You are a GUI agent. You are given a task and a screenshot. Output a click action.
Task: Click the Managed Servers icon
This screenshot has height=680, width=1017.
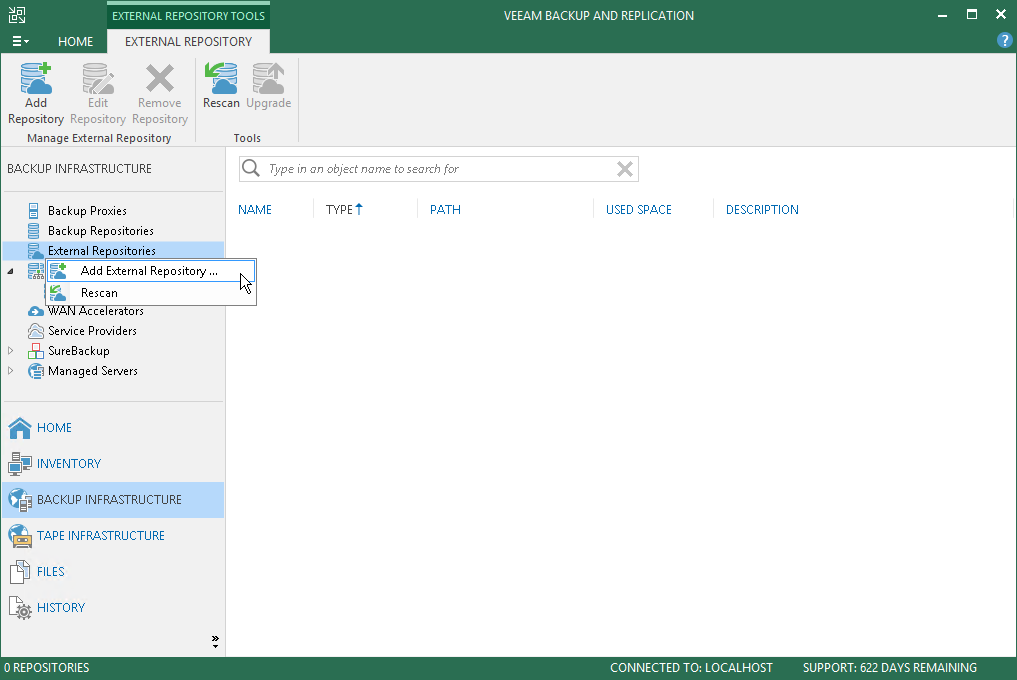pyautogui.click(x=36, y=371)
